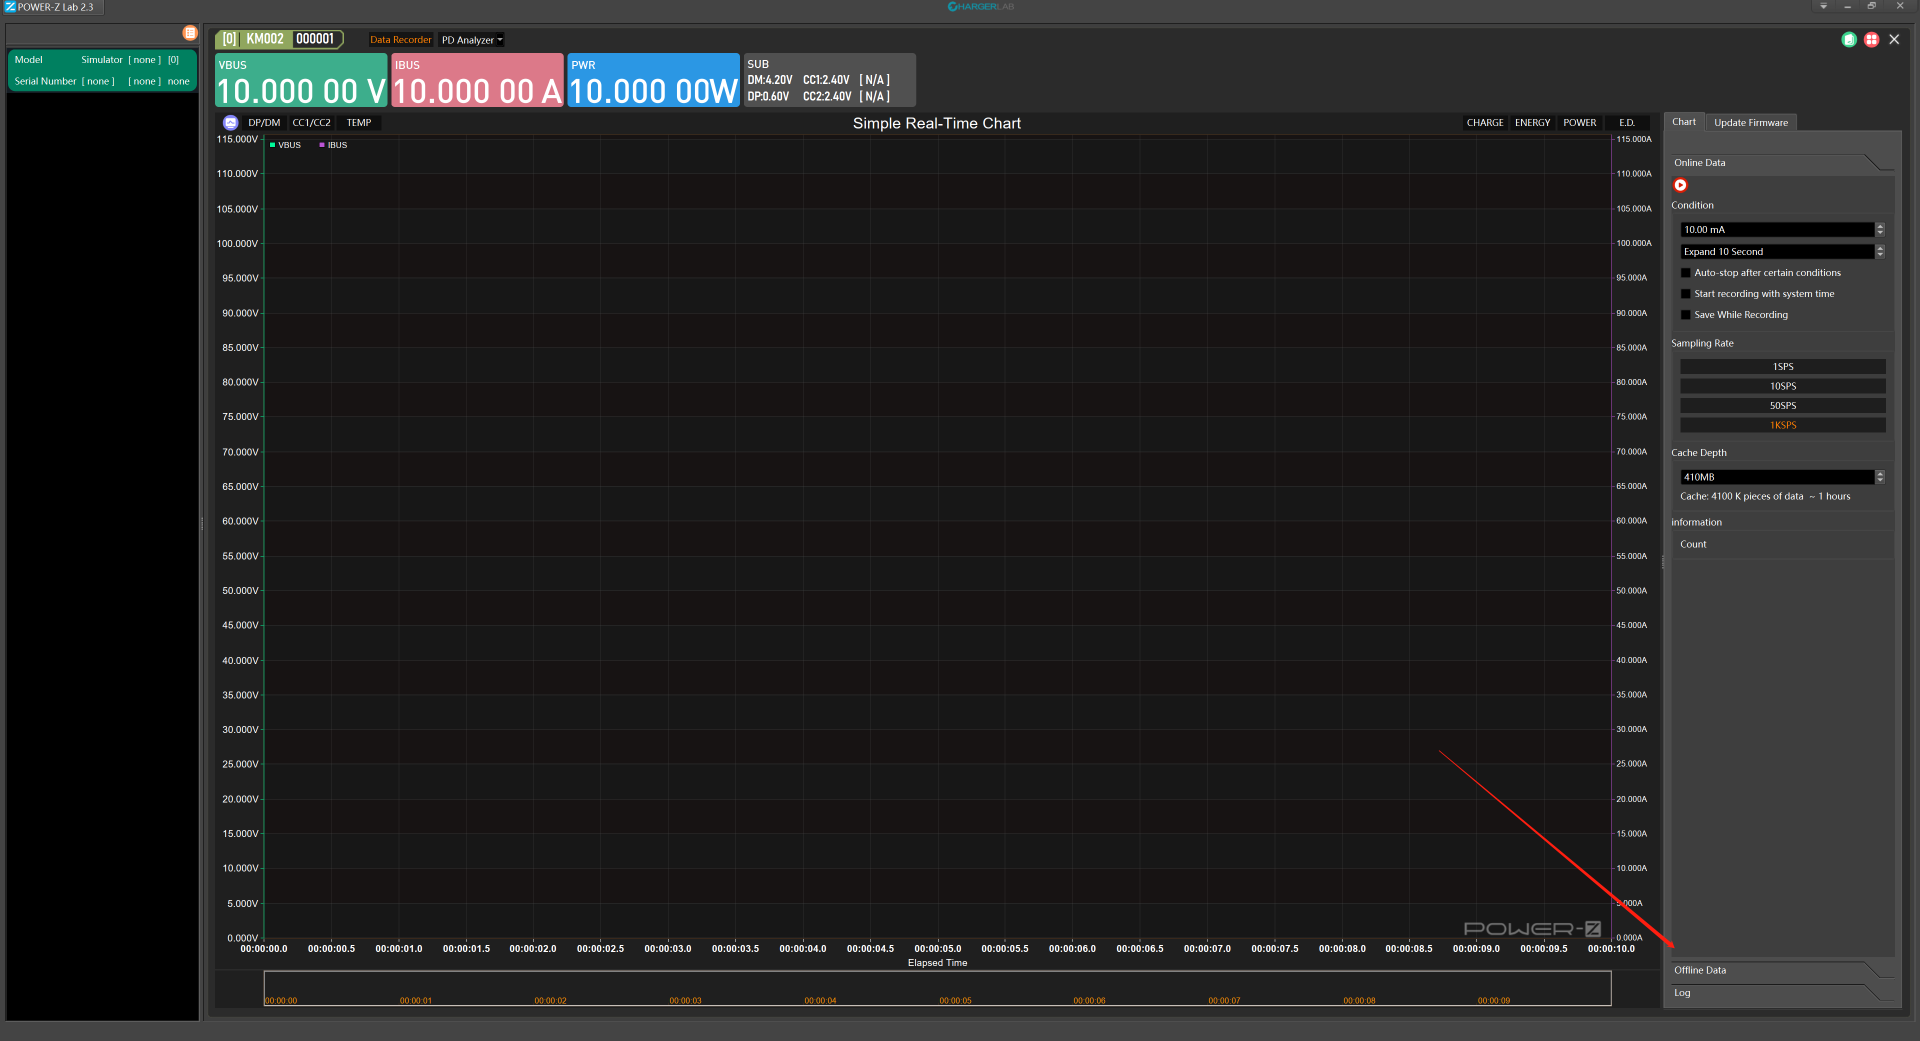1920x1041 pixels.
Task: Click the green document icon at top right
Action: click(x=1849, y=40)
